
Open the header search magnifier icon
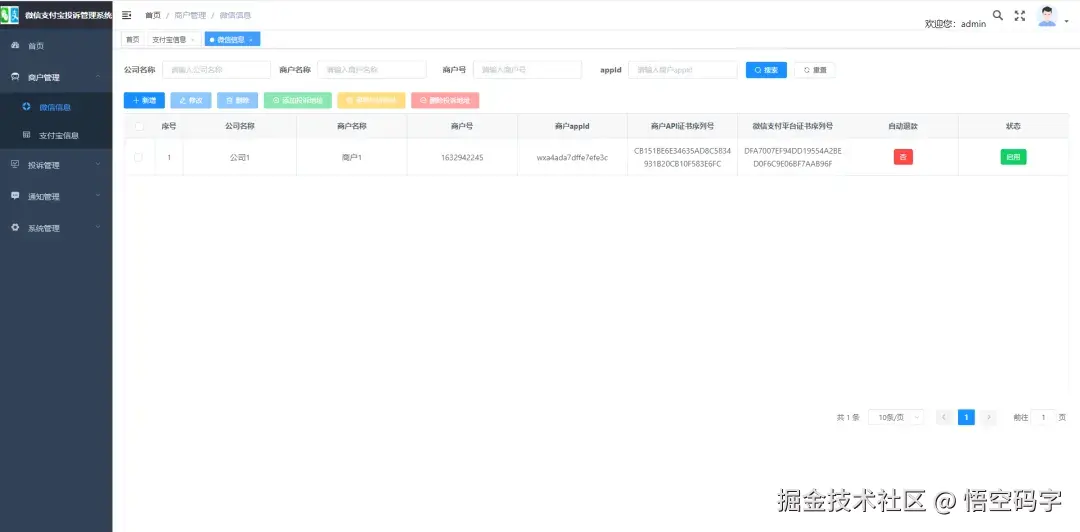[997, 15]
